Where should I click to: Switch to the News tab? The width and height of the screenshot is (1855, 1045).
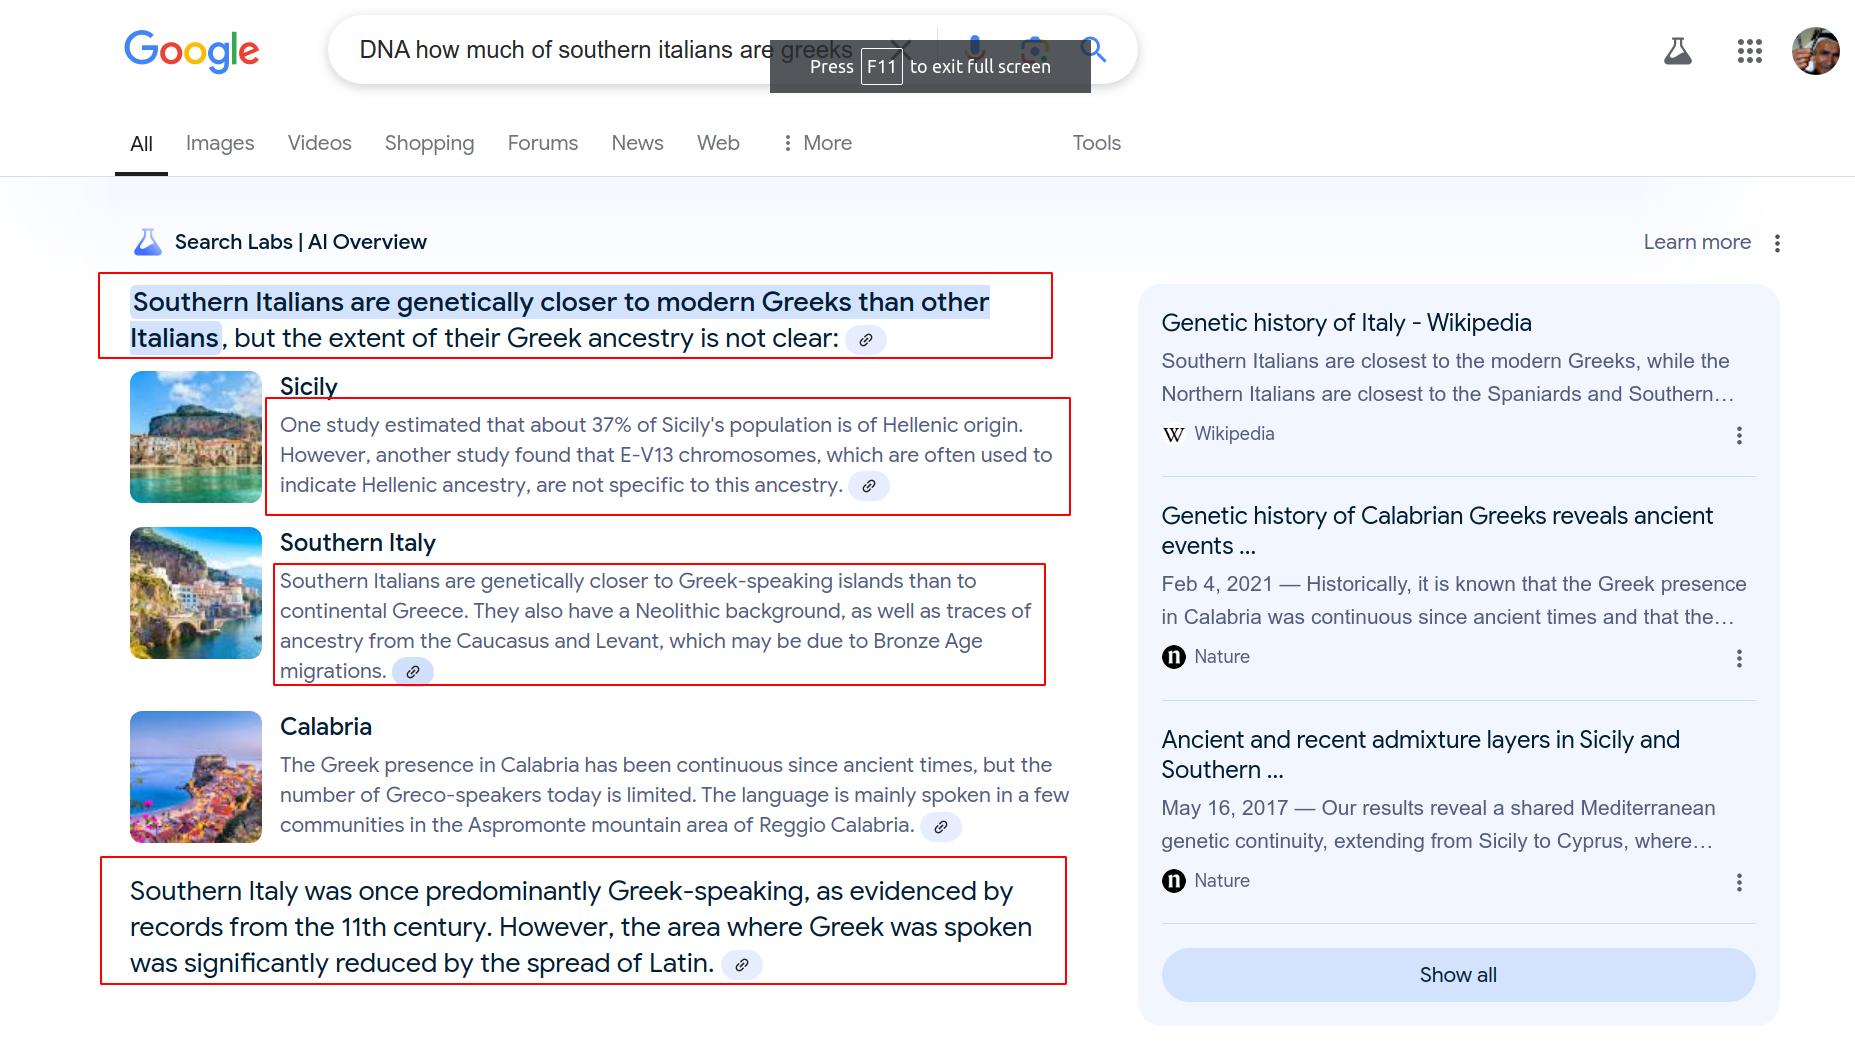pyautogui.click(x=637, y=143)
